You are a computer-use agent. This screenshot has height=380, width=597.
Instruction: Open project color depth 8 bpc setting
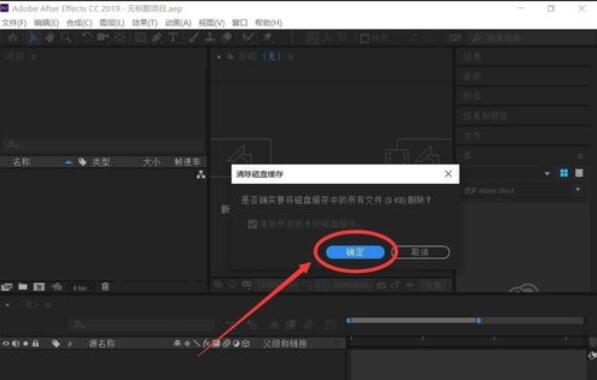pyautogui.click(x=80, y=288)
